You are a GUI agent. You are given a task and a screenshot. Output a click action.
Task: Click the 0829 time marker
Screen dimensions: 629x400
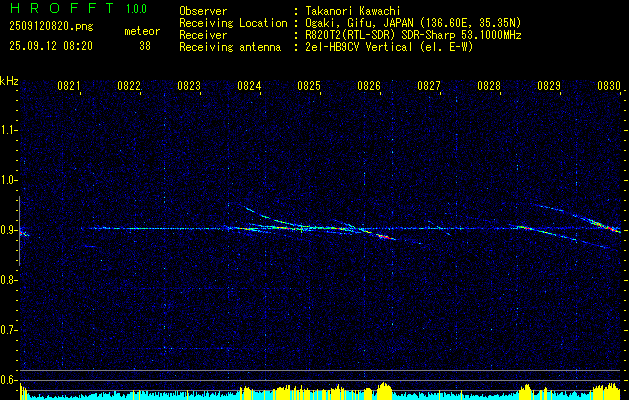point(548,86)
